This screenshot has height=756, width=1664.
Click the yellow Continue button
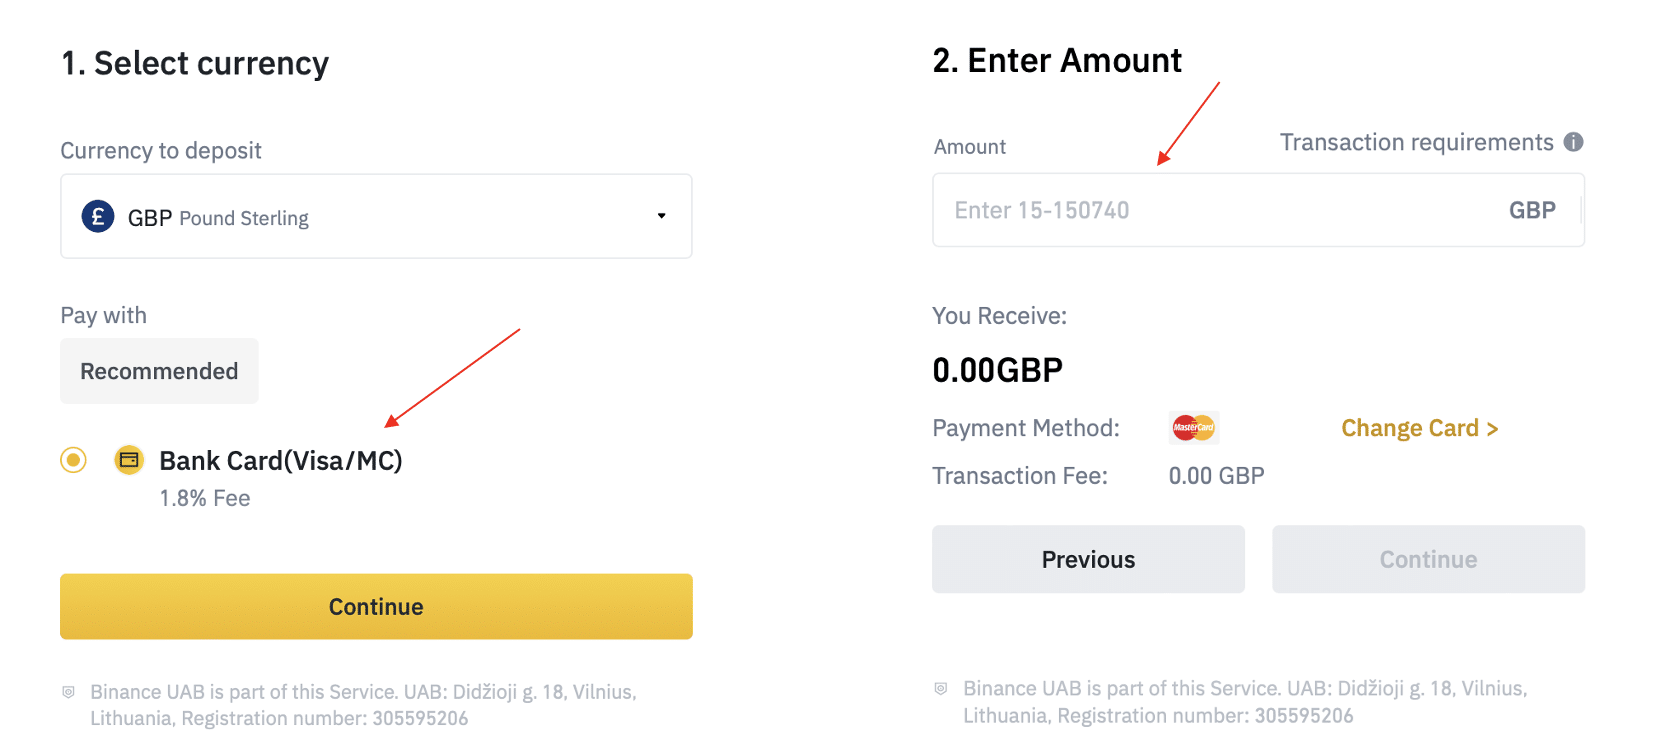376,606
